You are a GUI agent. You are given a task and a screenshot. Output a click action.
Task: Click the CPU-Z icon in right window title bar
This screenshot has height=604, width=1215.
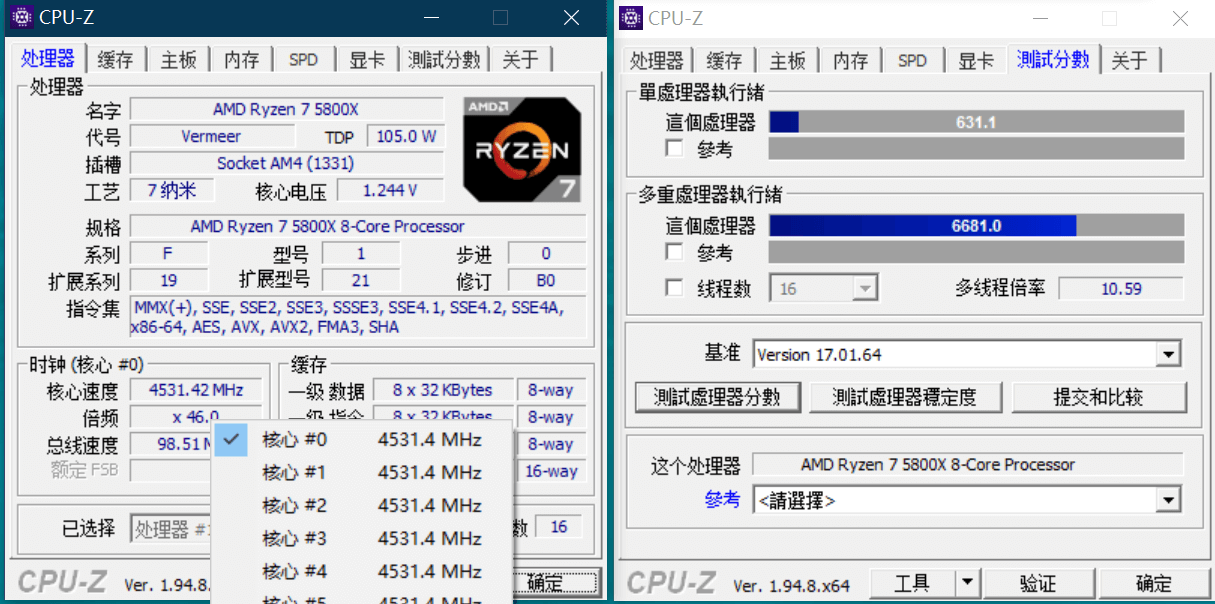[629, 17]
